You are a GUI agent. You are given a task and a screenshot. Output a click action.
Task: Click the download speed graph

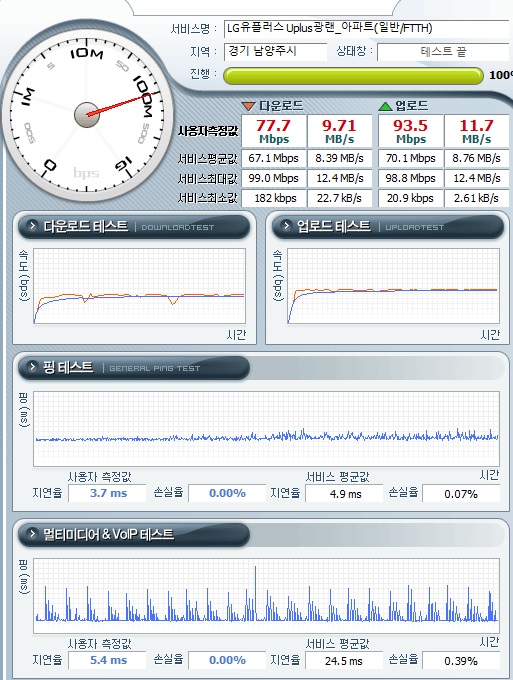click(x=140, y=286)
